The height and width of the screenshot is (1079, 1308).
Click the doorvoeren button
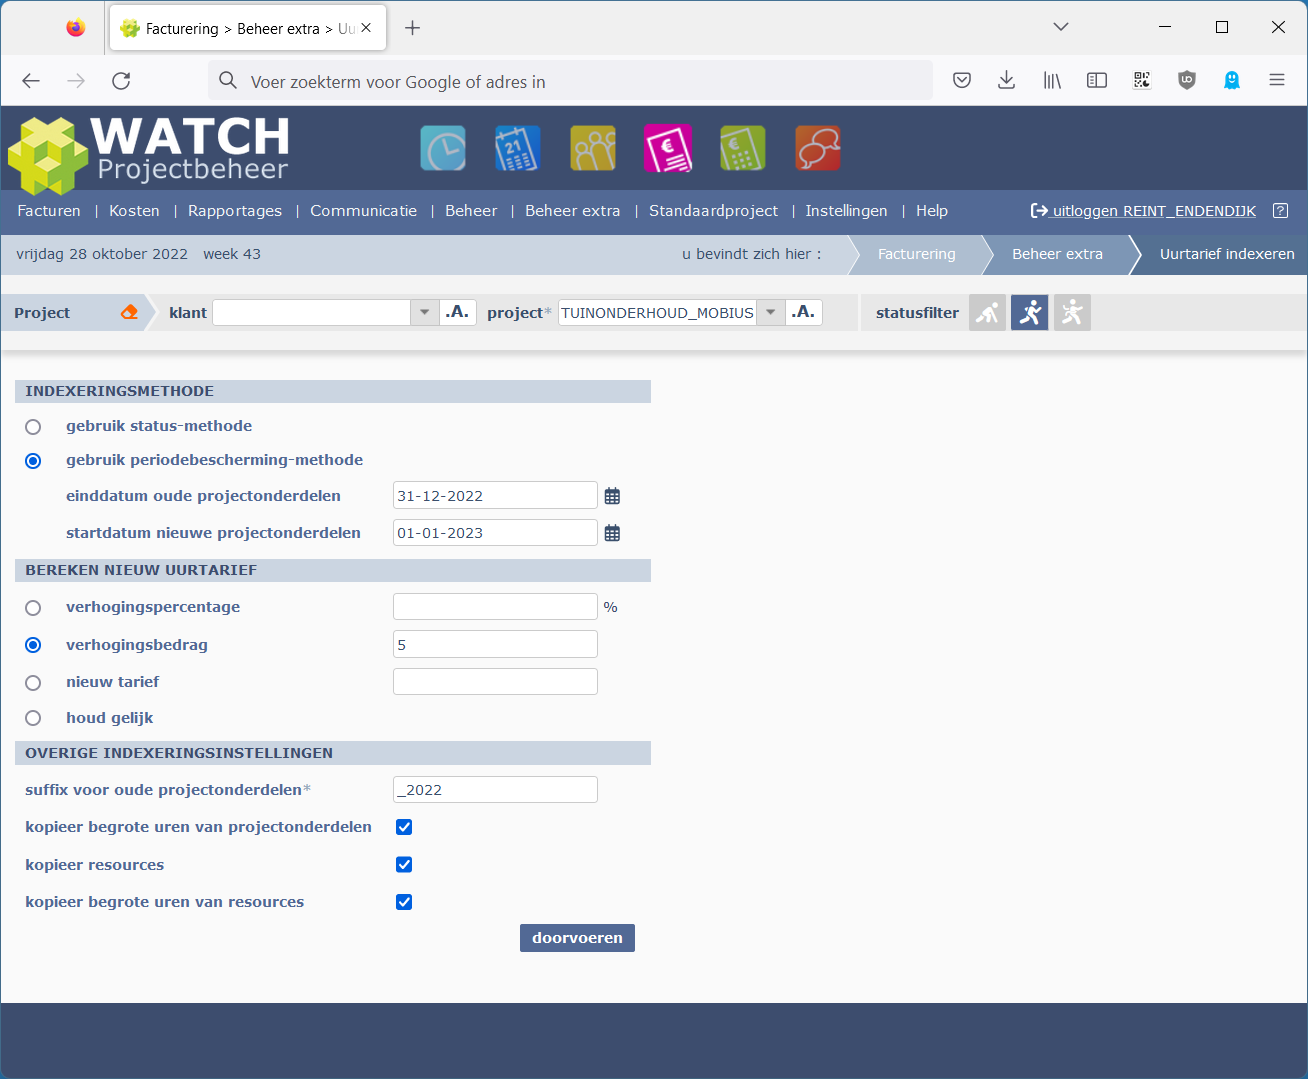[577, 938]
